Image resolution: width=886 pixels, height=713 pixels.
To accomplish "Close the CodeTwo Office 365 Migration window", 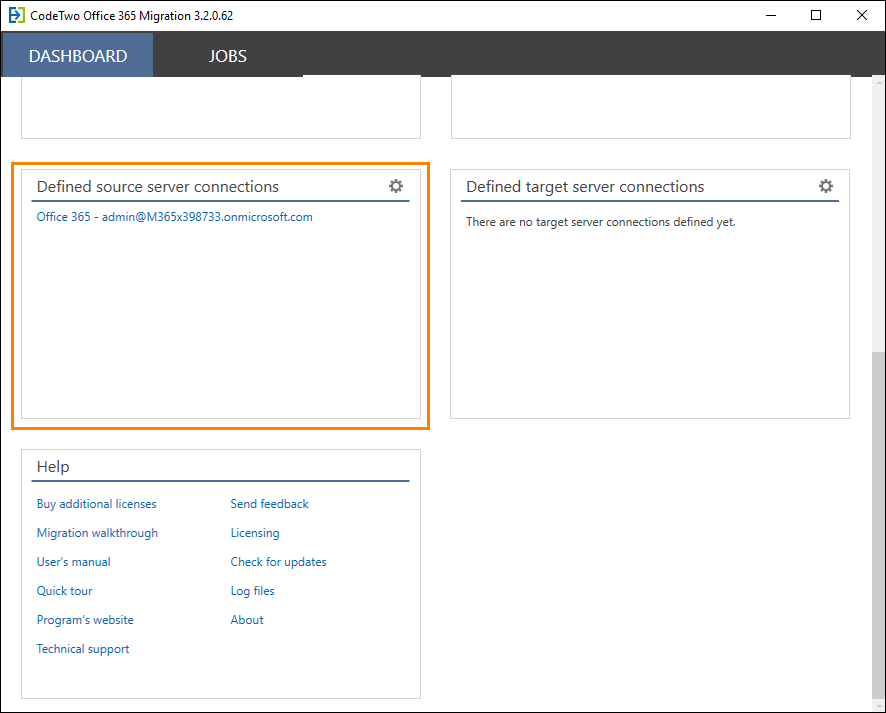I will click(862, 15).
